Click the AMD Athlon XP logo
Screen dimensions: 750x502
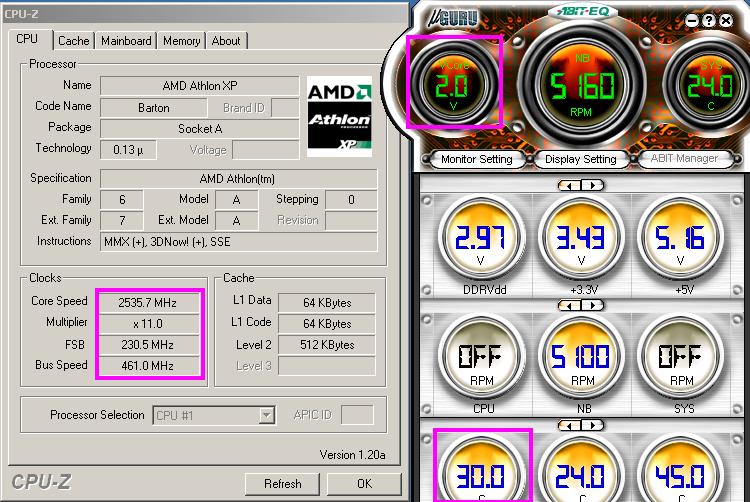pyautogui.click(x=340, y=117)
